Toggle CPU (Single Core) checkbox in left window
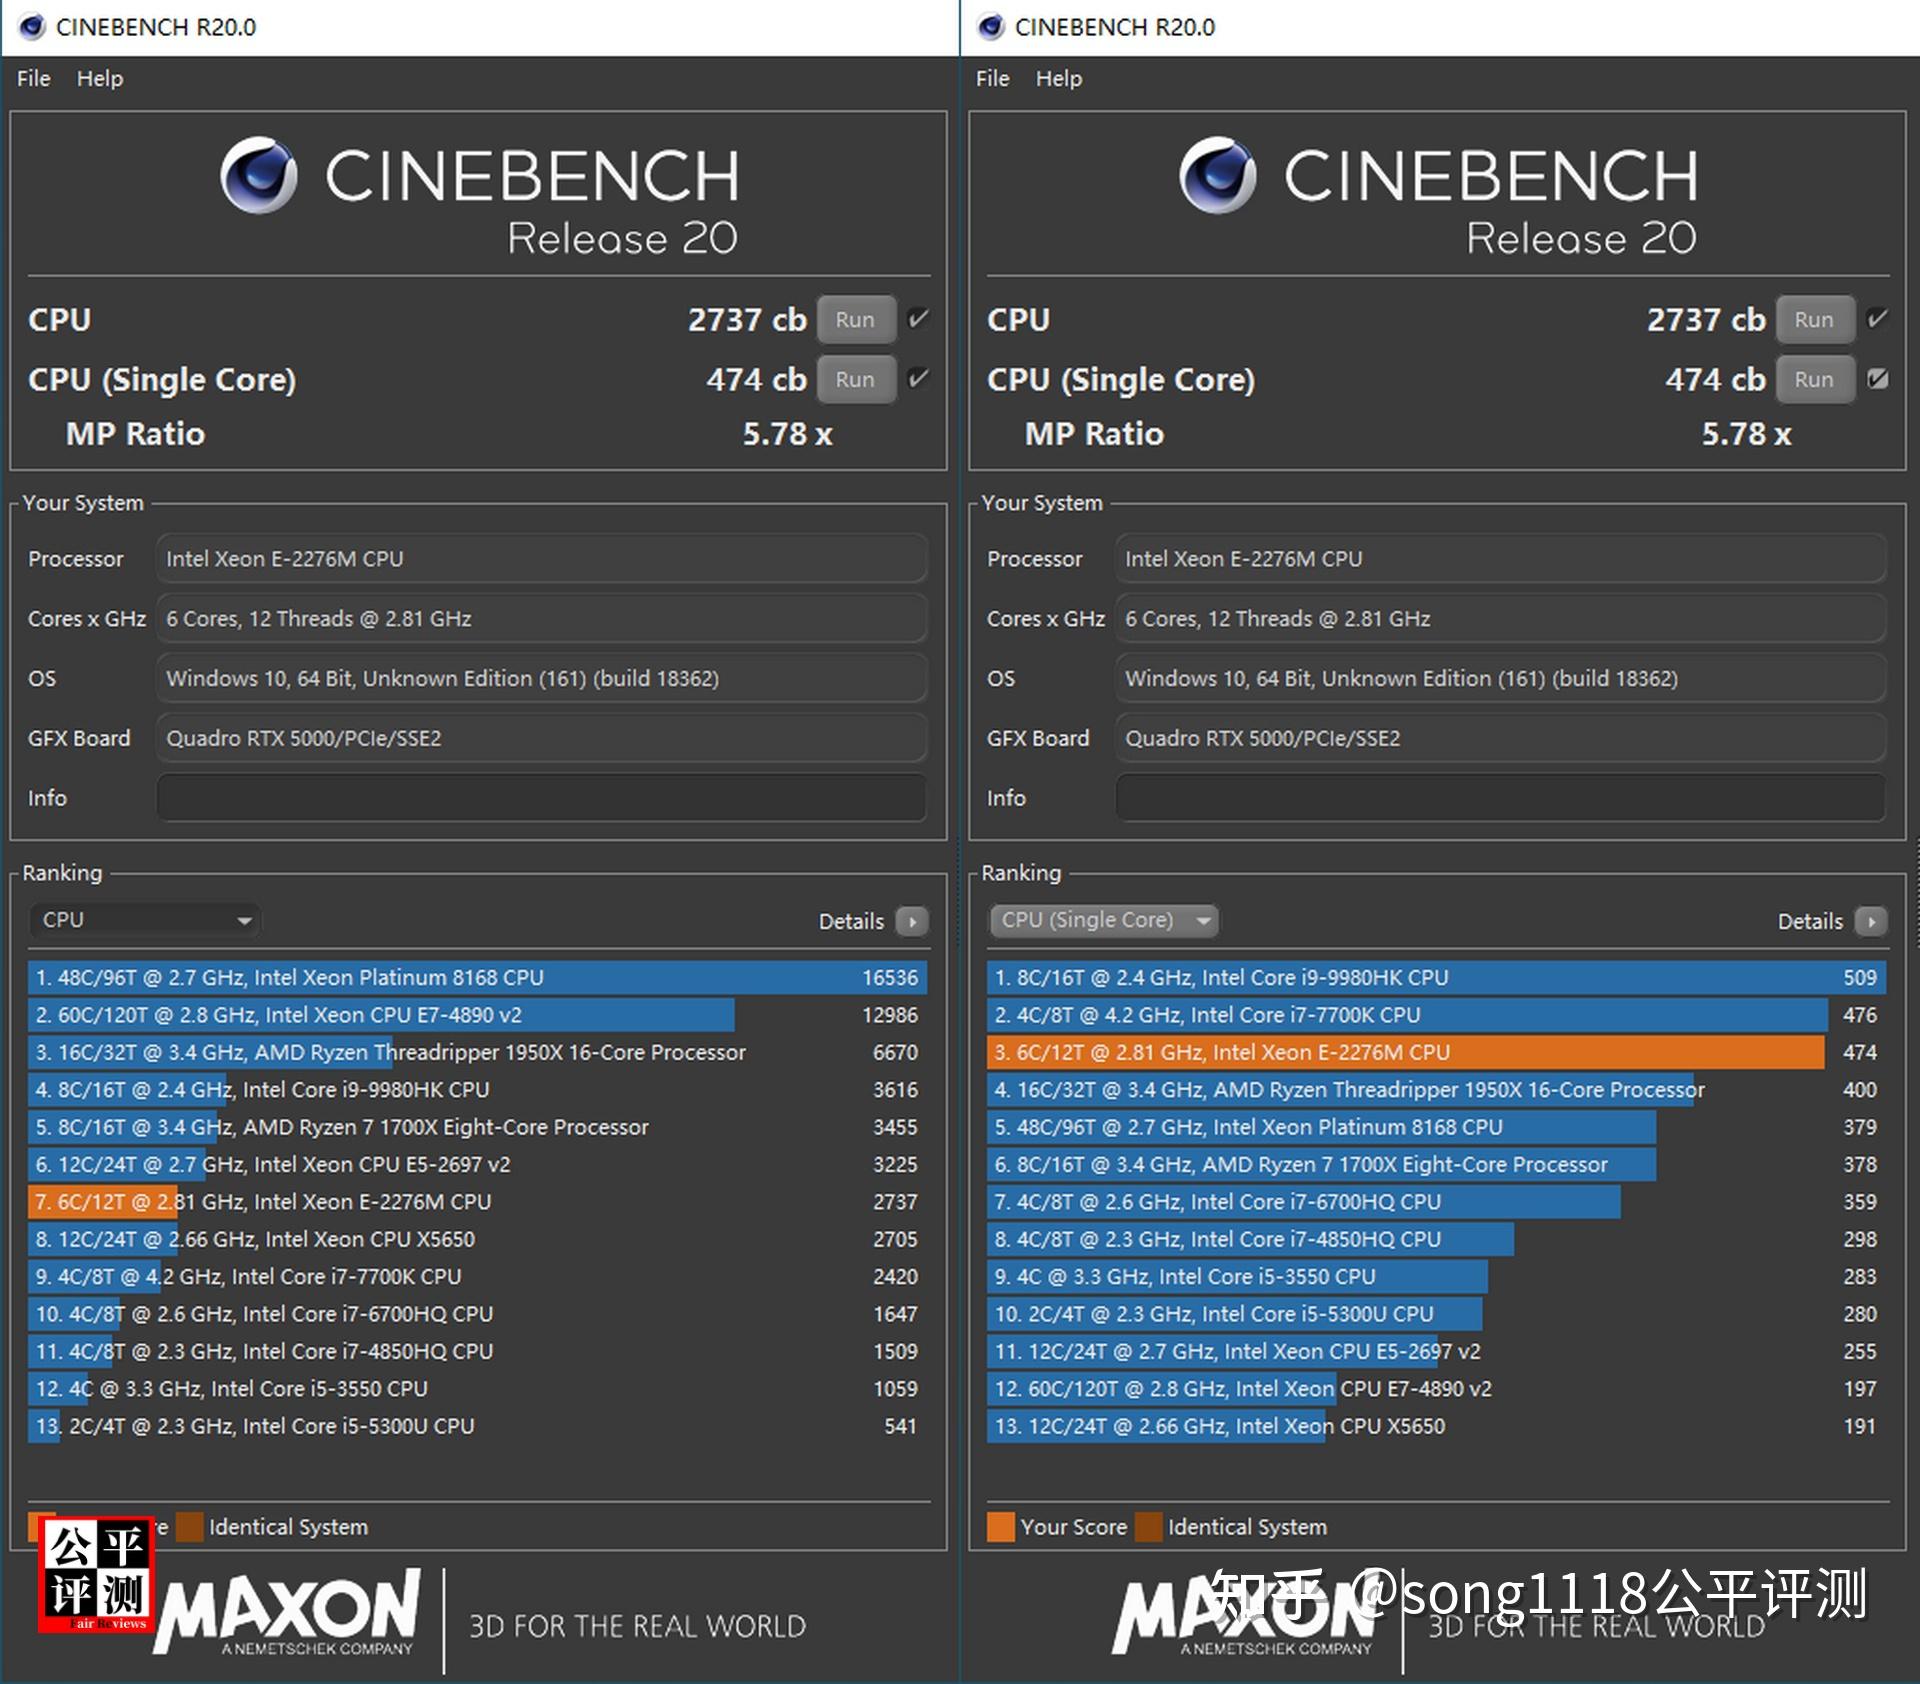Image resolution: width=1920 pixels, height=1684 pixels. [x=917, y=379]
